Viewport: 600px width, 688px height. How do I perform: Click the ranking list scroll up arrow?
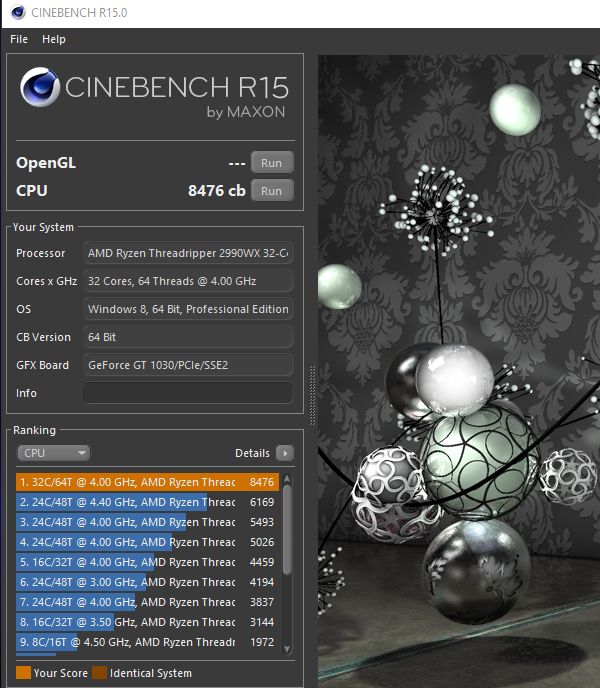[x=287, y=478]
